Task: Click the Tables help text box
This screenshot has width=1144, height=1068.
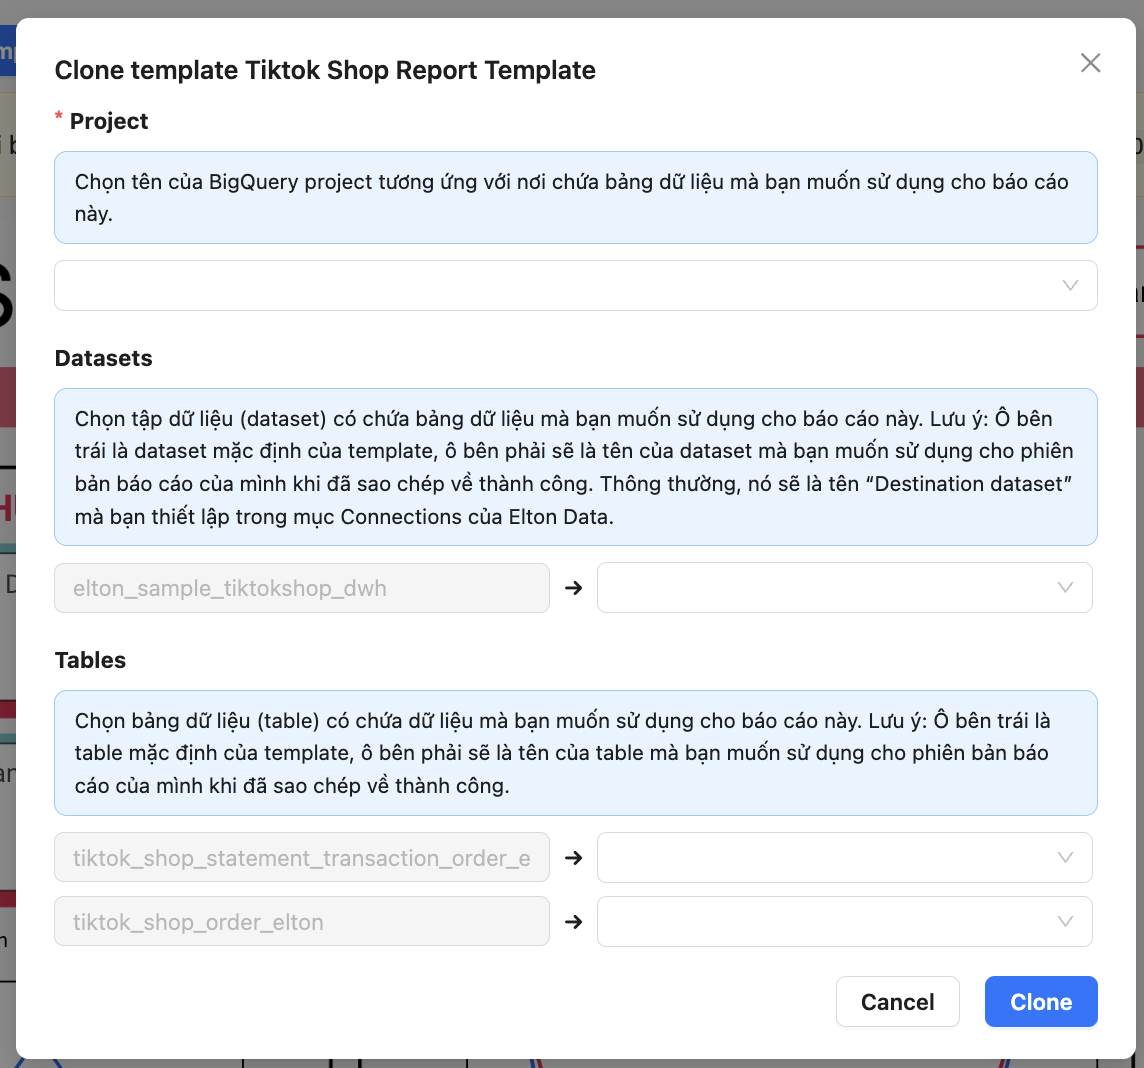Action: pos(576,753)
